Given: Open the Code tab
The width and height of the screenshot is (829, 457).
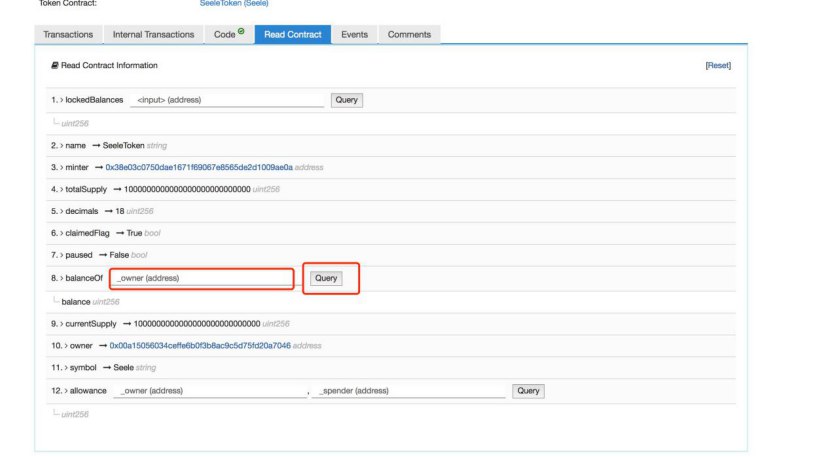Looking at the screenshot, I should pyautogui.click(x=229, y=34).
